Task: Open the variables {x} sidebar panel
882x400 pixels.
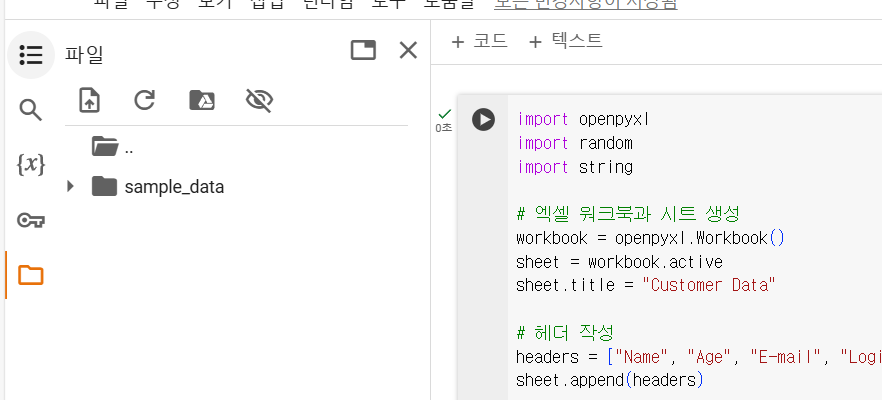Action: [31, 164]
